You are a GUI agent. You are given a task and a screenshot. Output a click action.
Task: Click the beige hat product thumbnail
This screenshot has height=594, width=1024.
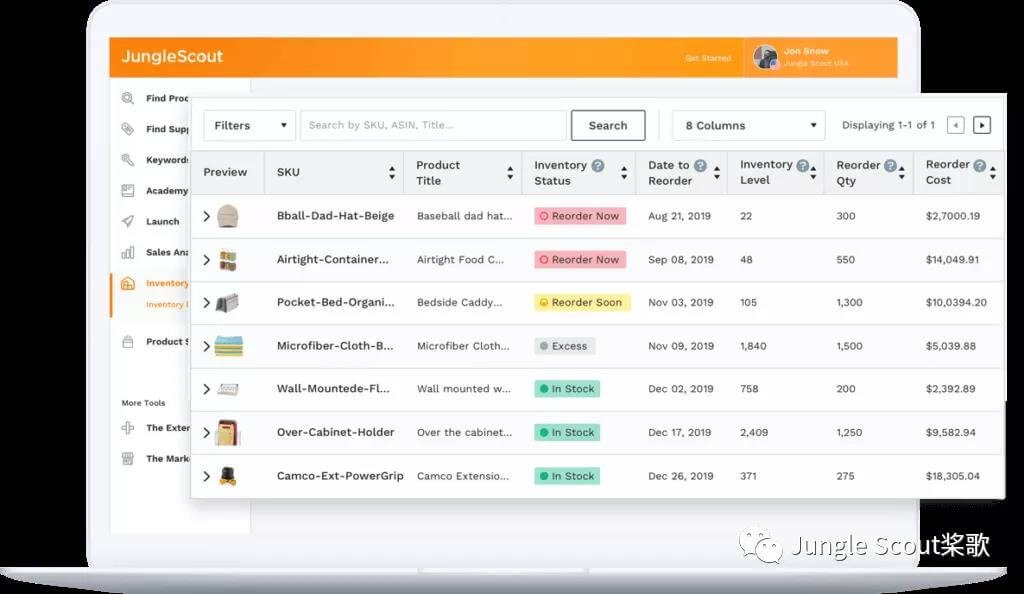point(228,216)
